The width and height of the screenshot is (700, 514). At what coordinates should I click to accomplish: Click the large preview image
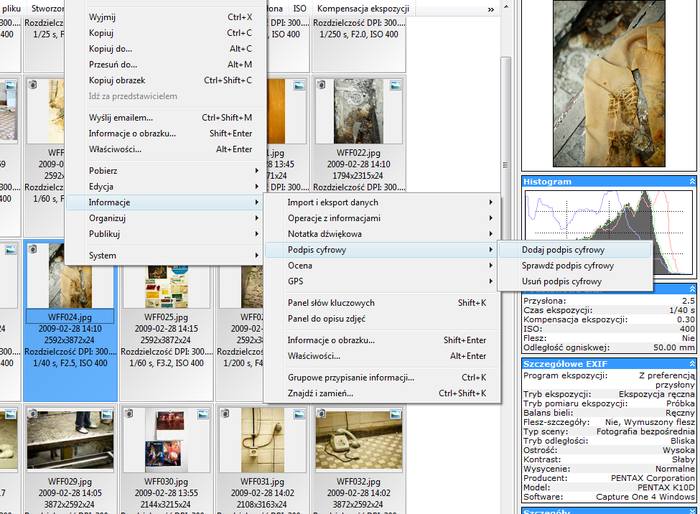pyautogui.click(x=609, y=84)
